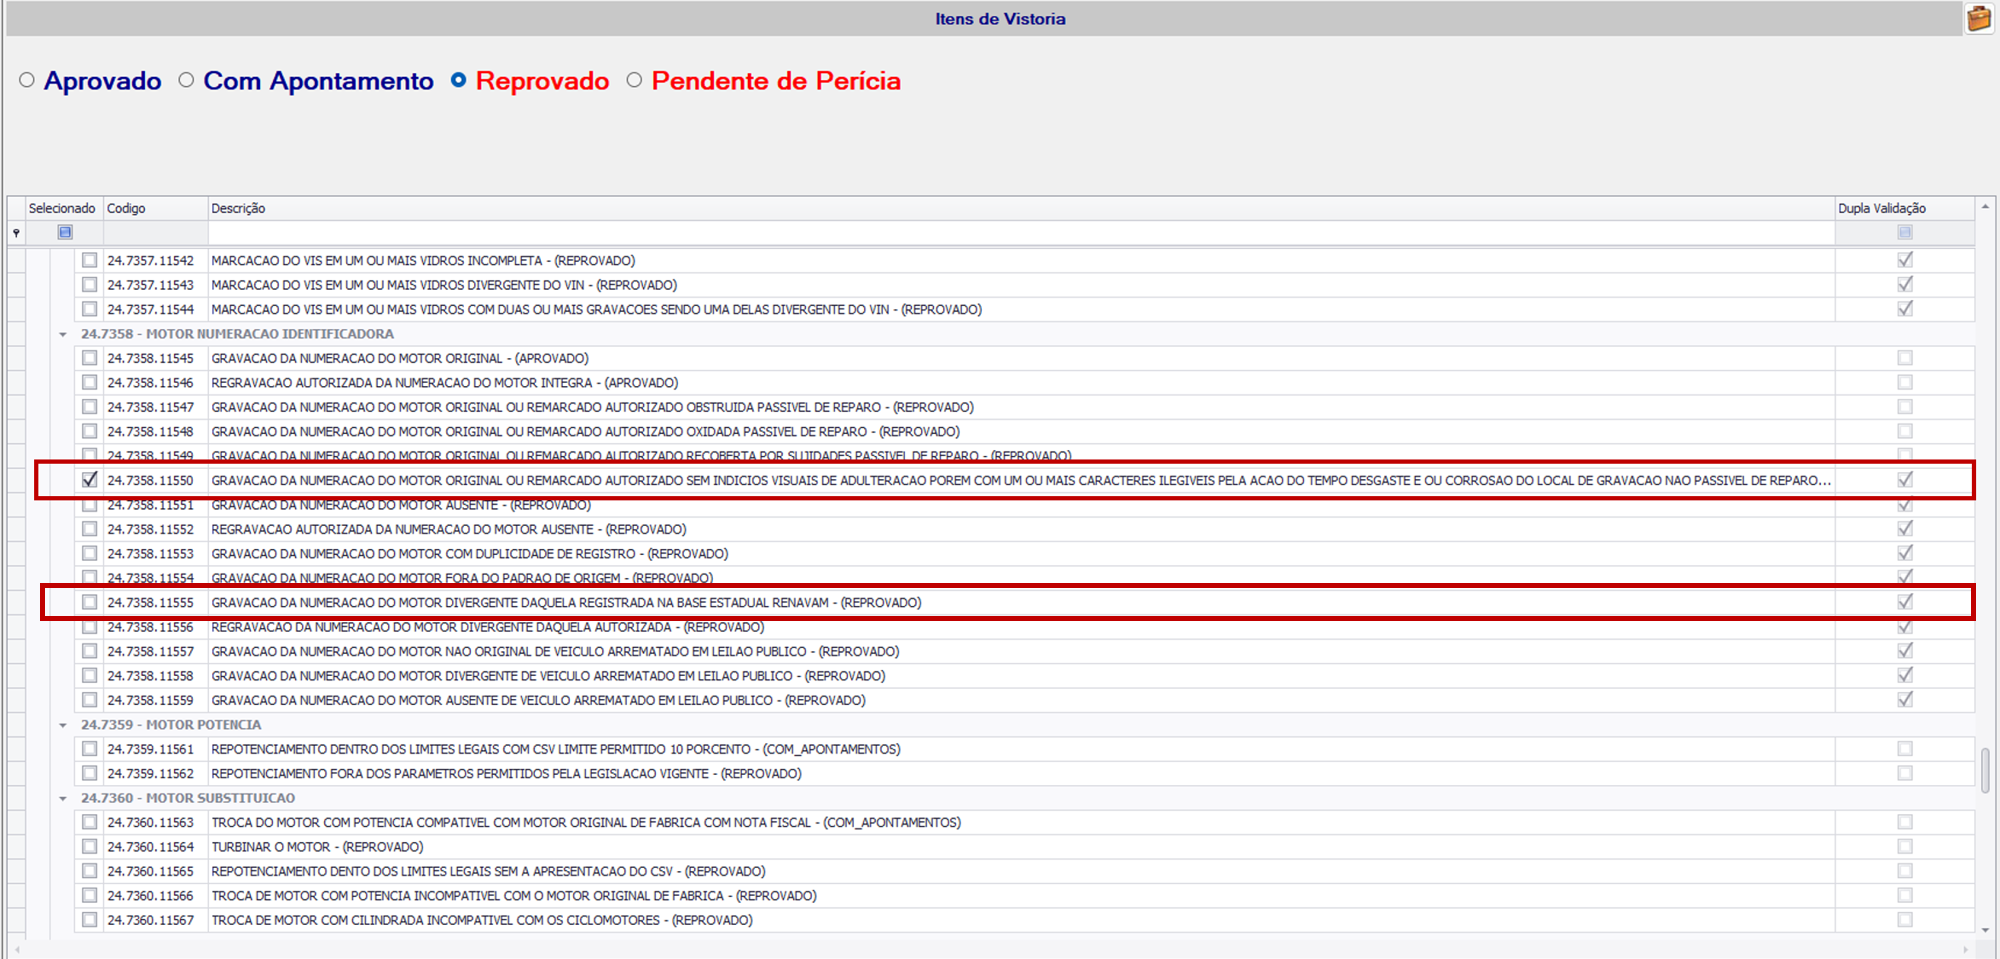
Task: Select the Reprovado radio button
Action: (x=458, y=80)
